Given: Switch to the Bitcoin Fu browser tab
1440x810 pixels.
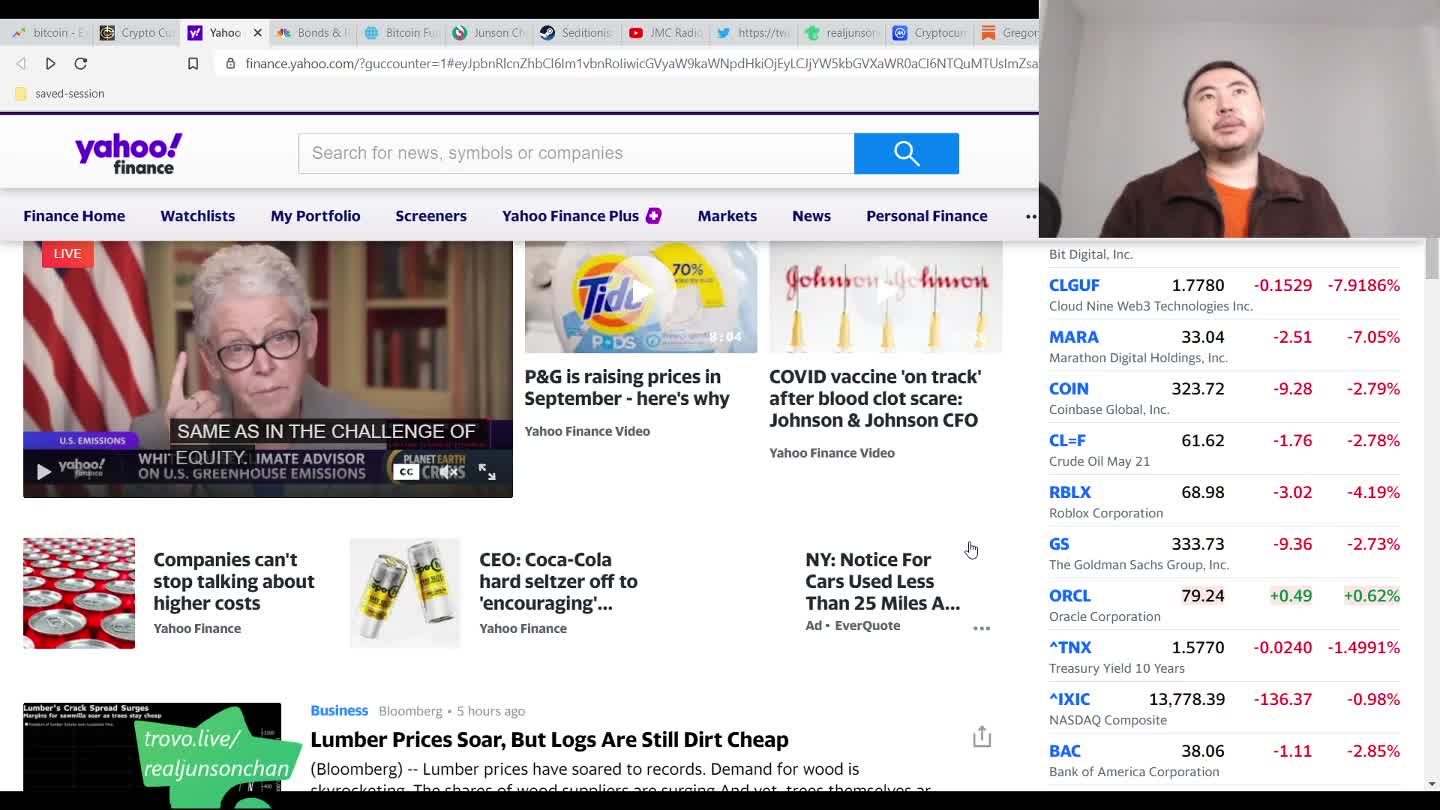Looking at the screenshot, I should coord(401,33).
